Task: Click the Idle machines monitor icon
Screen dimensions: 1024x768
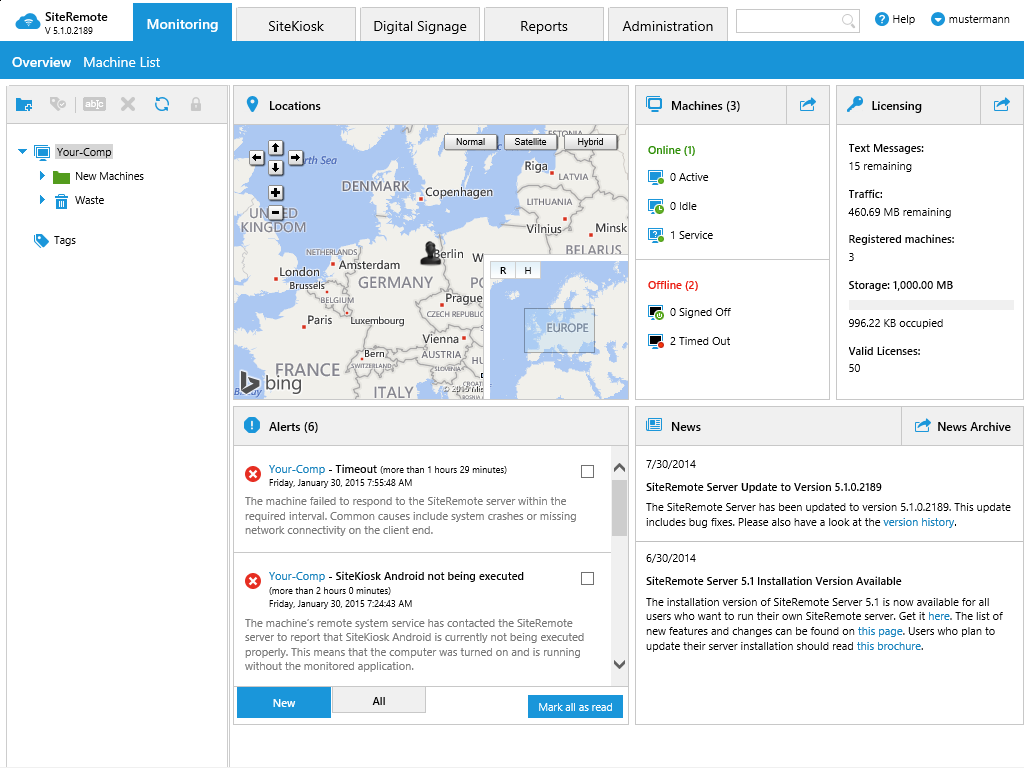Action: pyautogui.click(x=656, y=206)
